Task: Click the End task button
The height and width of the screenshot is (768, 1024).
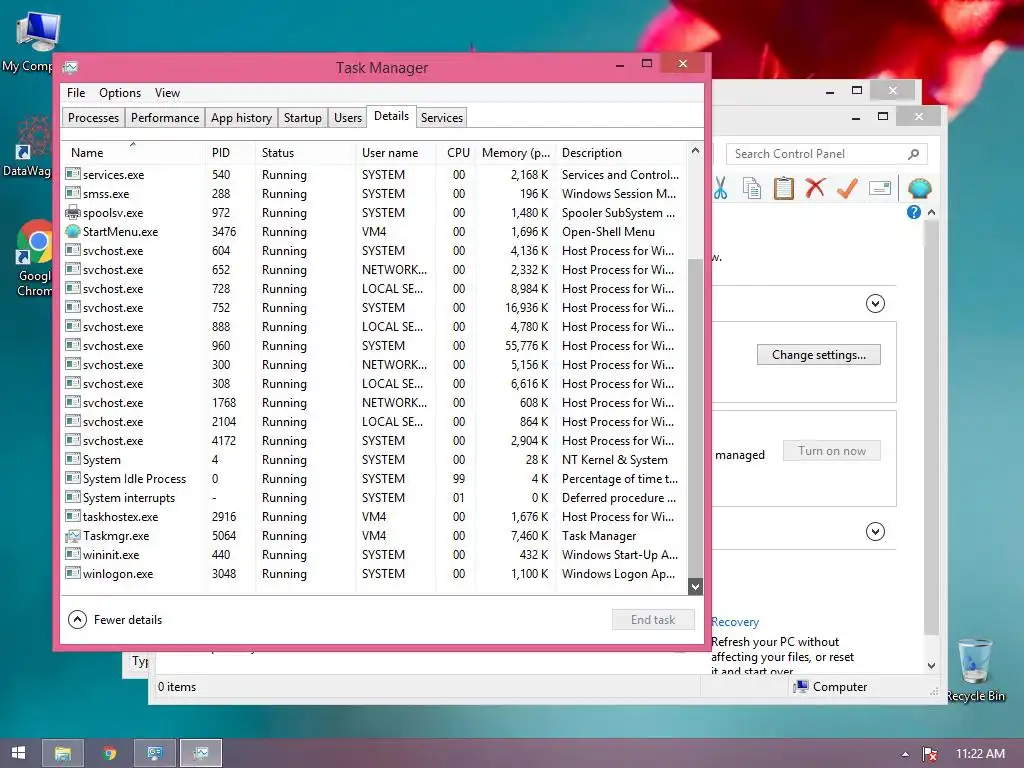Action: coord(653,620)
